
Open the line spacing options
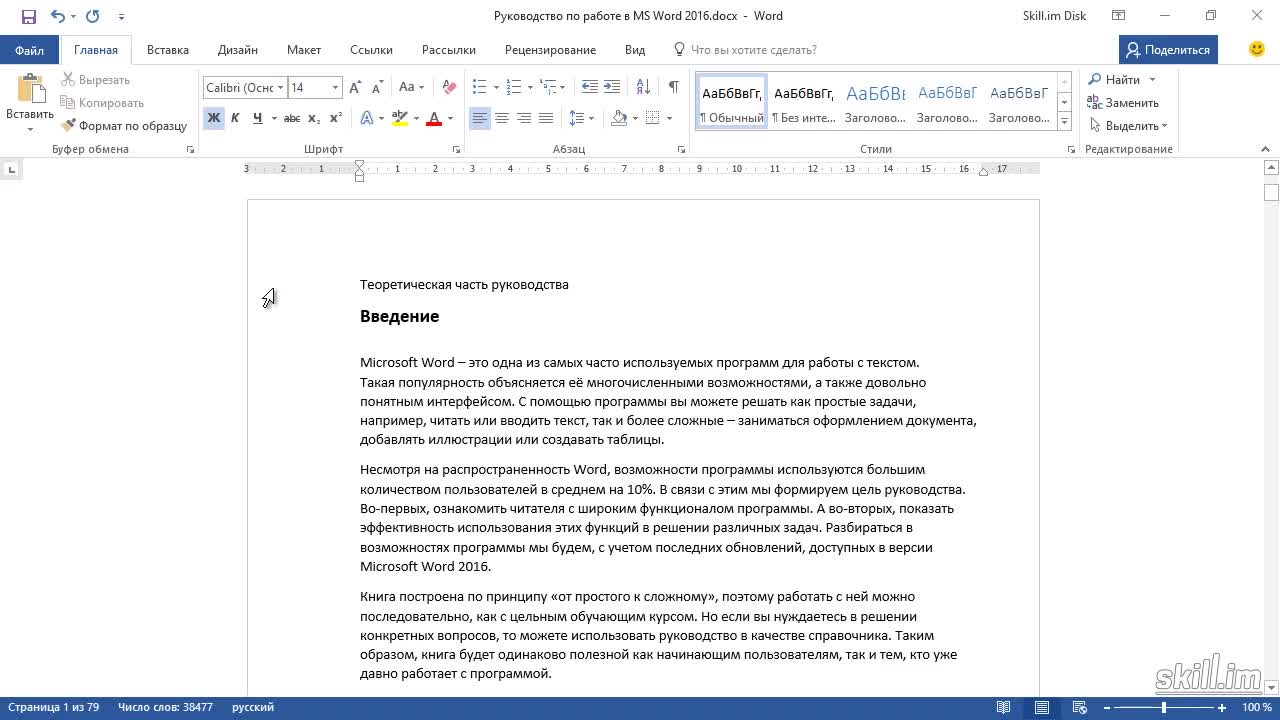[581, 118]
